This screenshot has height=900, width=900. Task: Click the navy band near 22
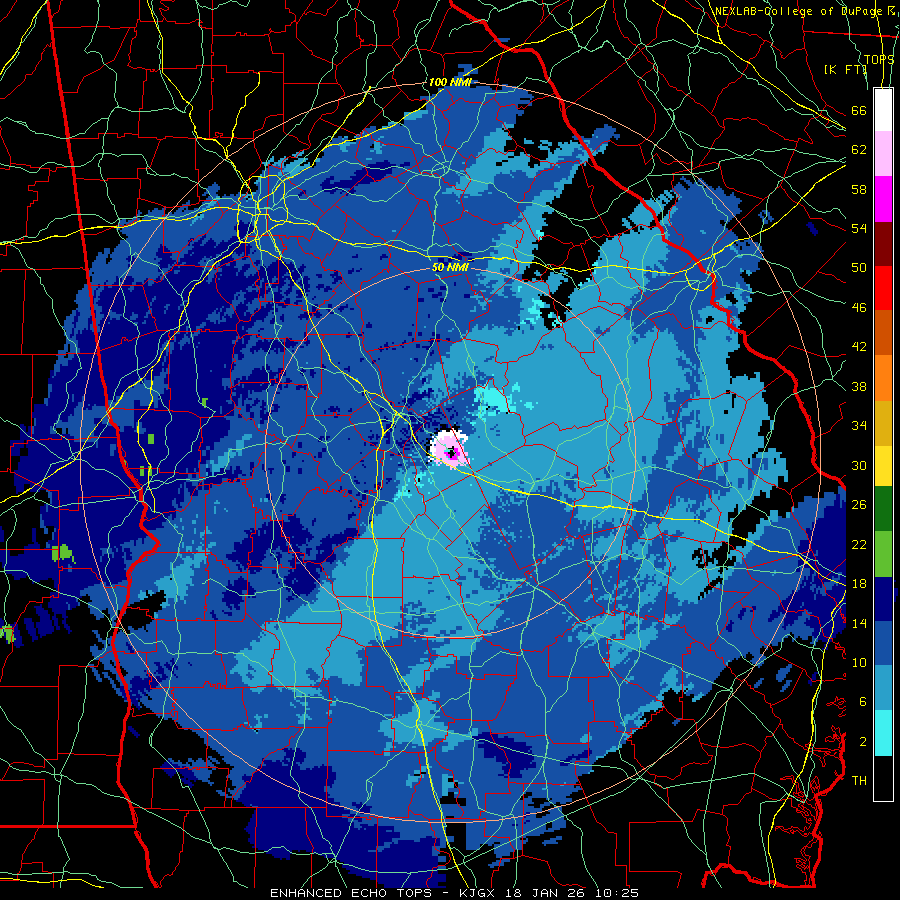[883, 599]
